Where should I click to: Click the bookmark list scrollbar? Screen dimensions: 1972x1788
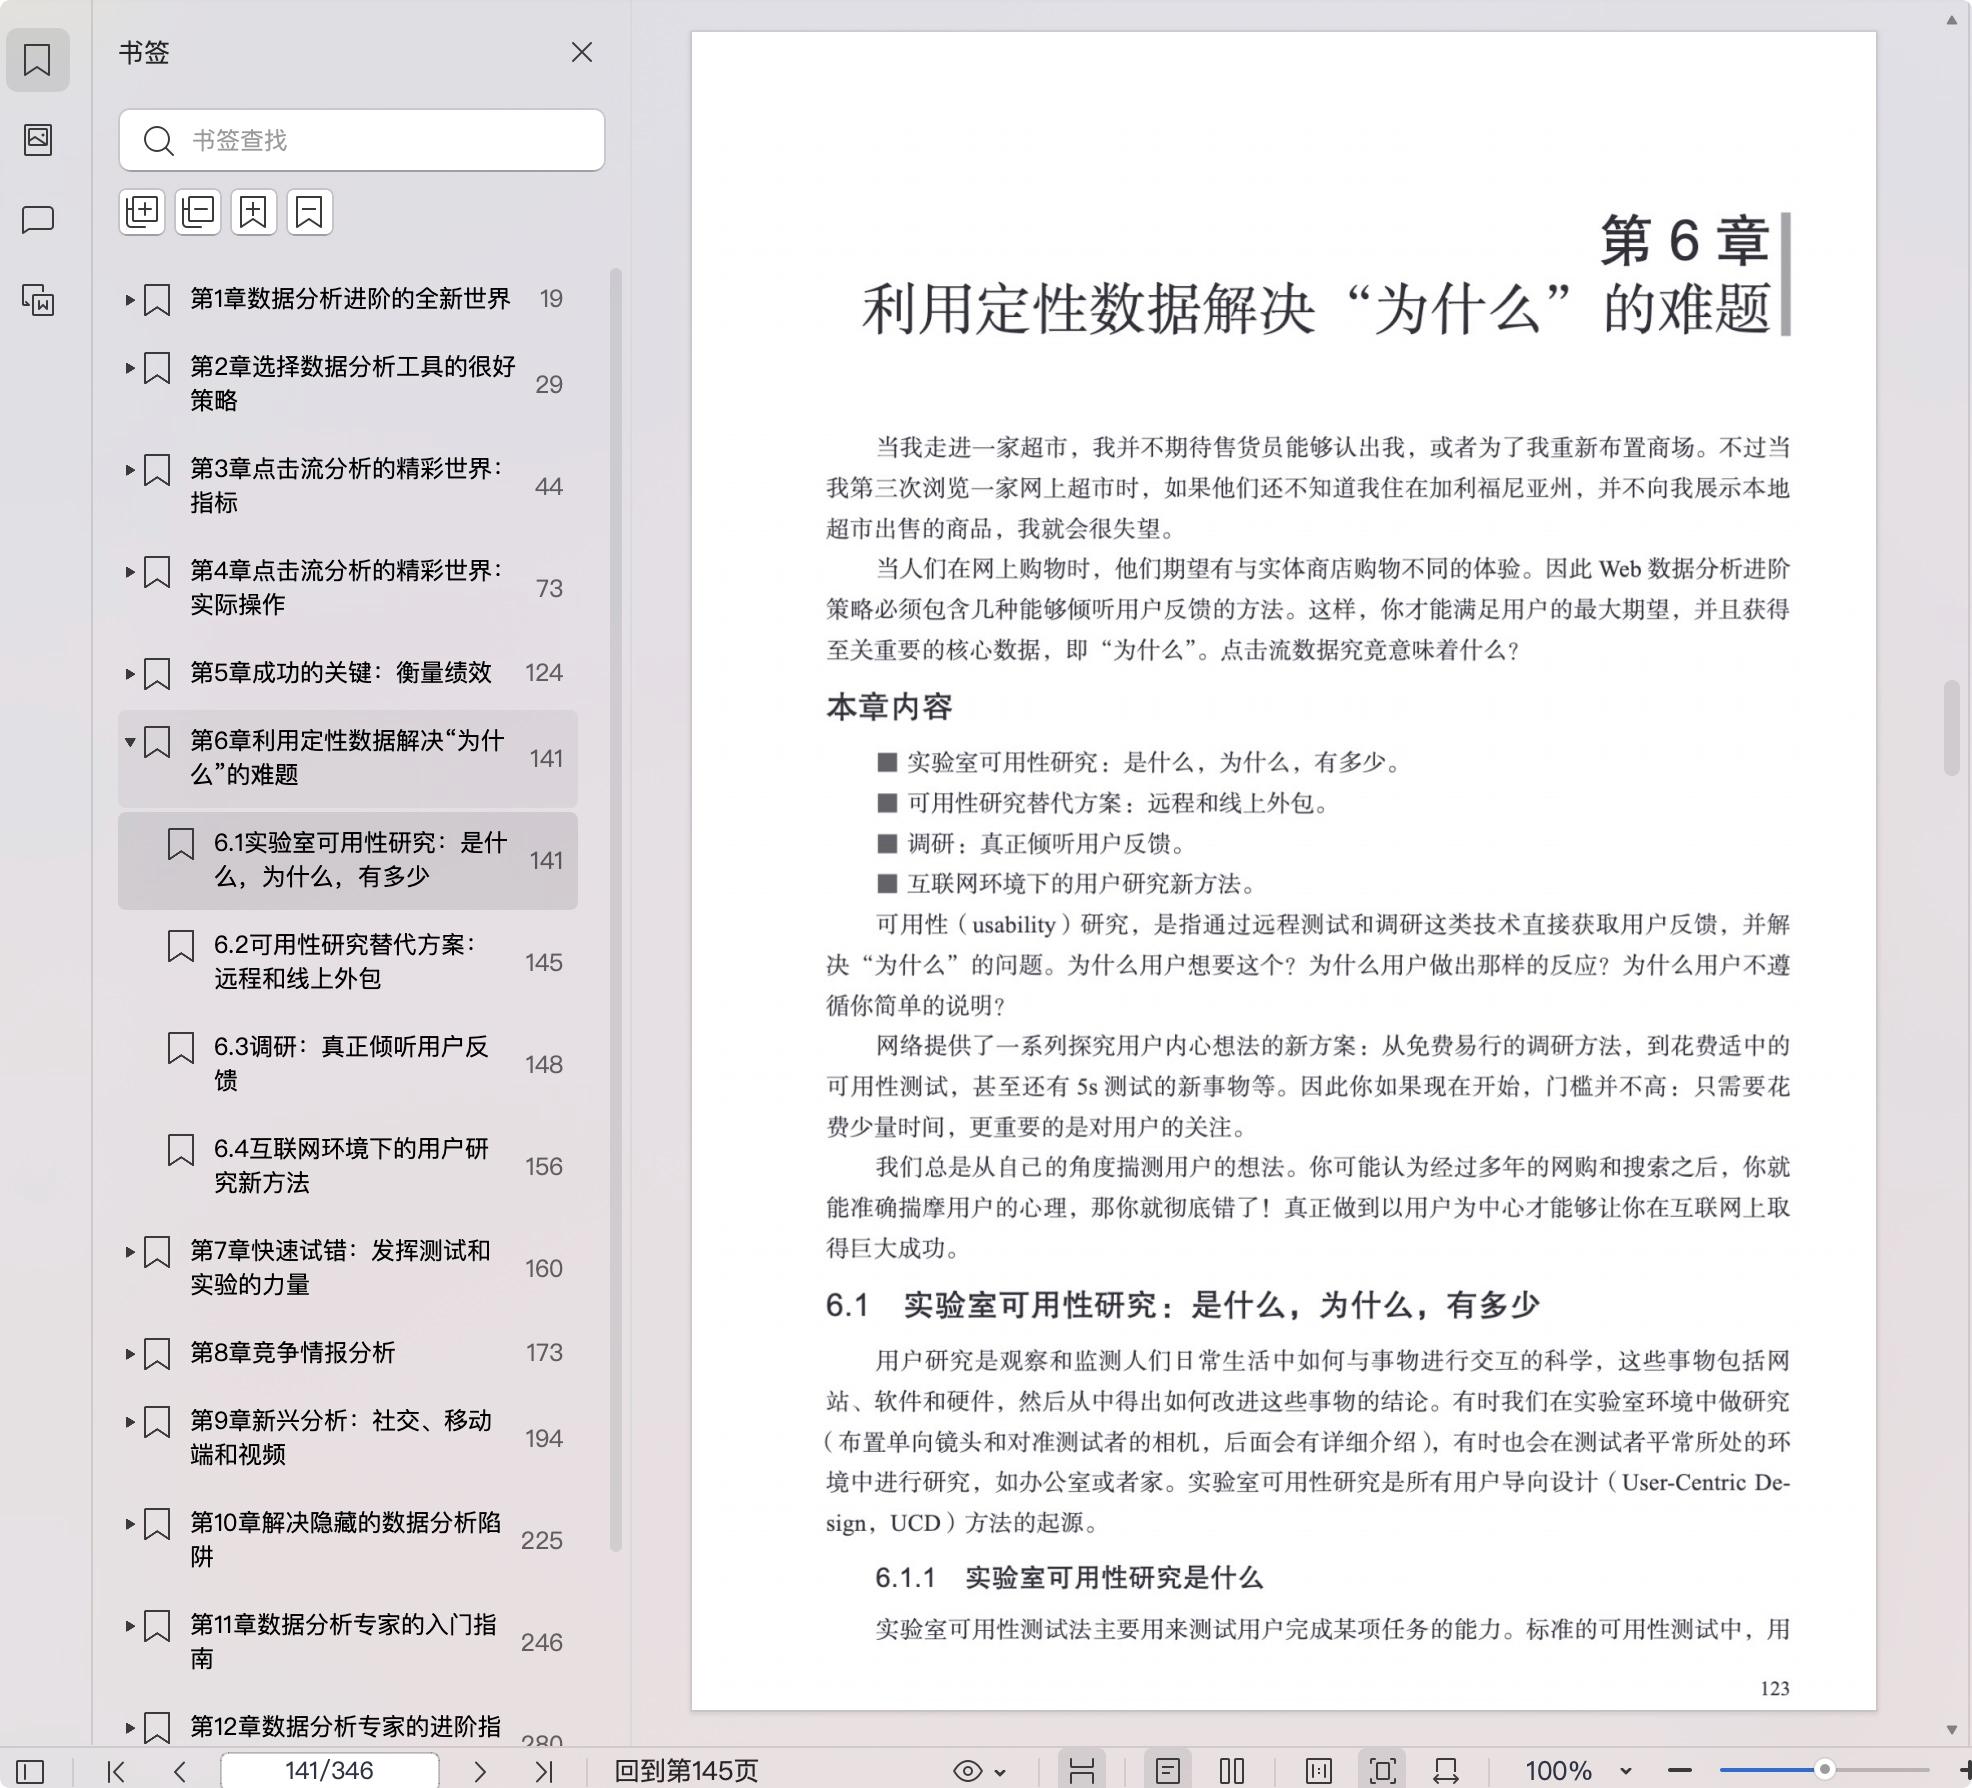click(616, 909)
